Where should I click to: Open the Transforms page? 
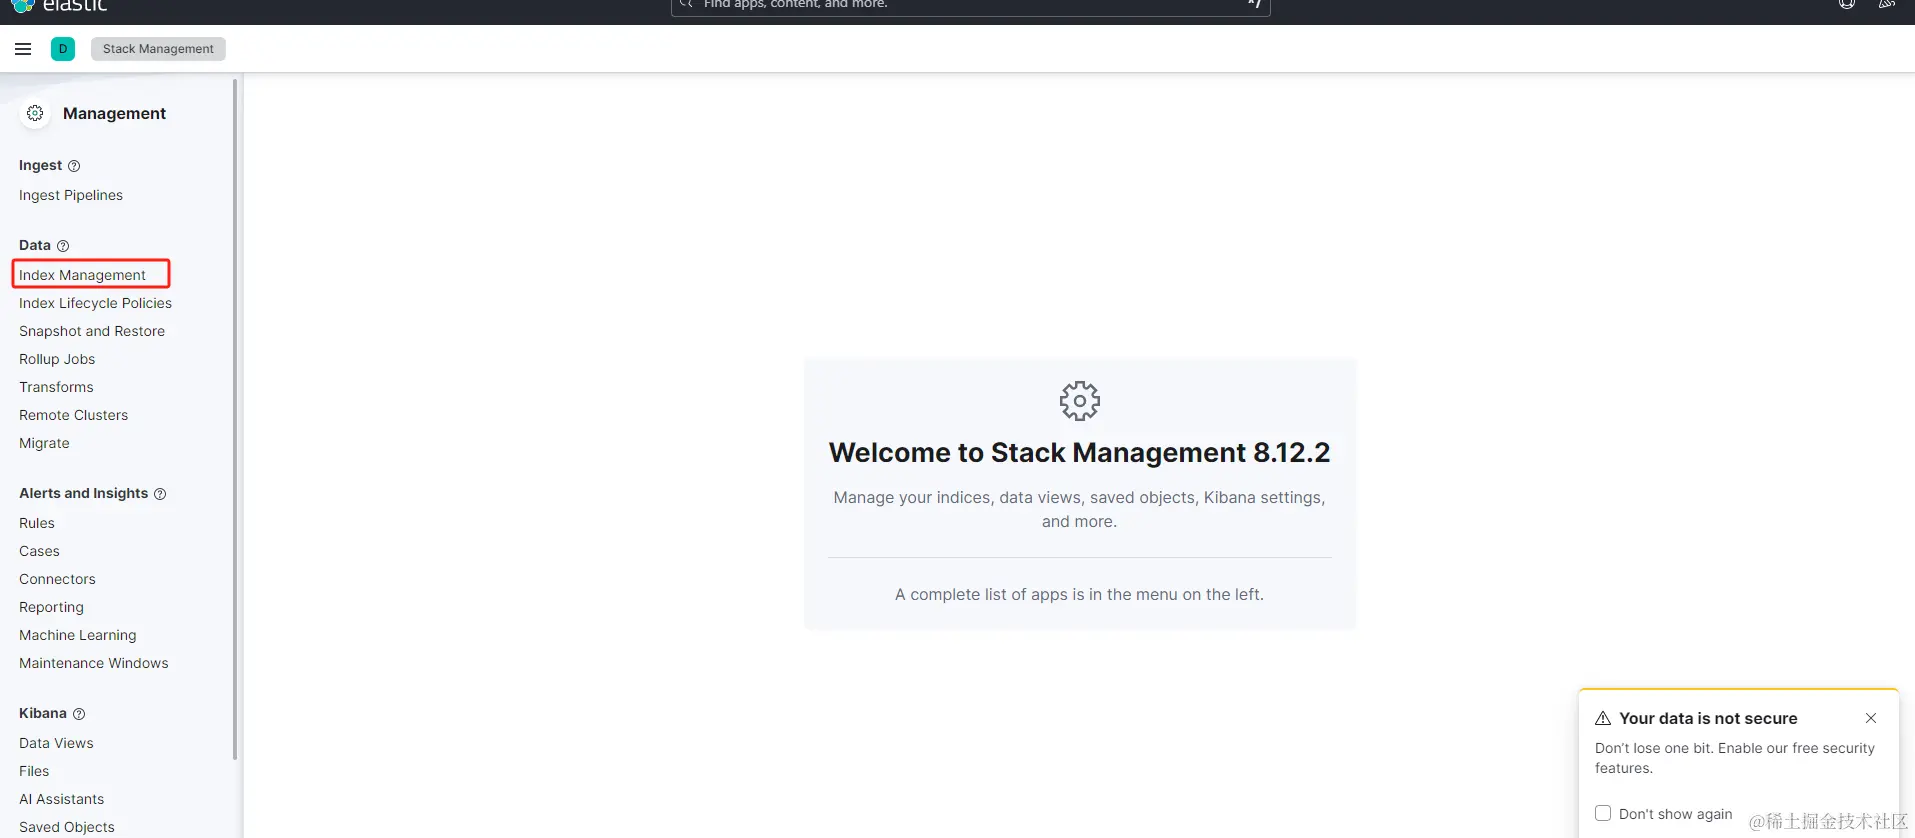tap(56, 387)
